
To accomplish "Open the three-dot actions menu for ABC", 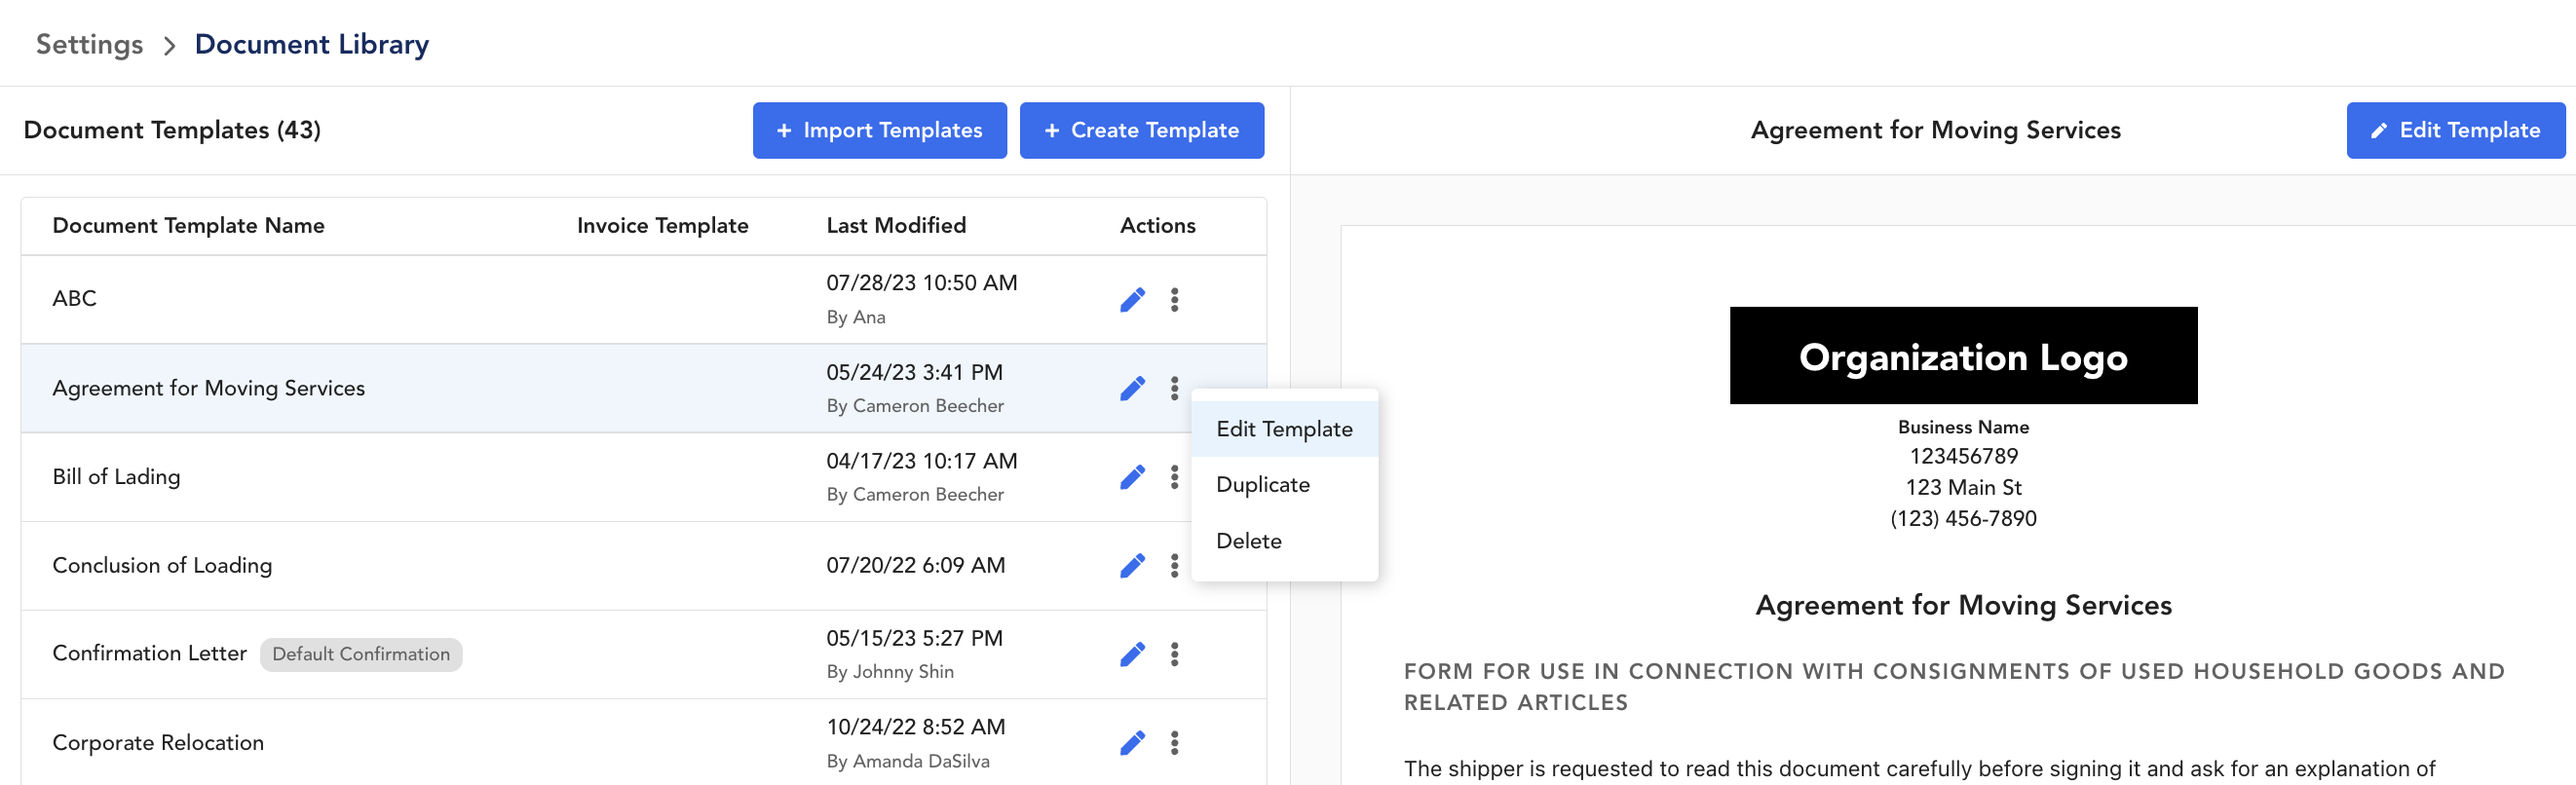I will pos(1174,299).
